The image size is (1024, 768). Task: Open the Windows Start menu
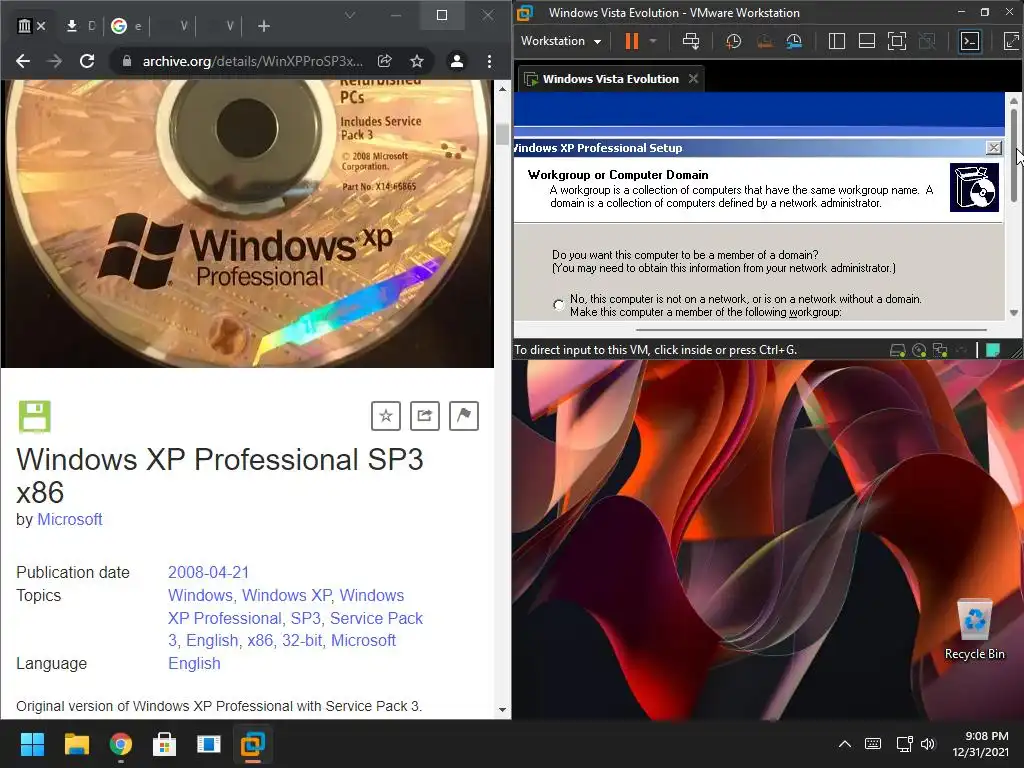click(x=32, y=744)
